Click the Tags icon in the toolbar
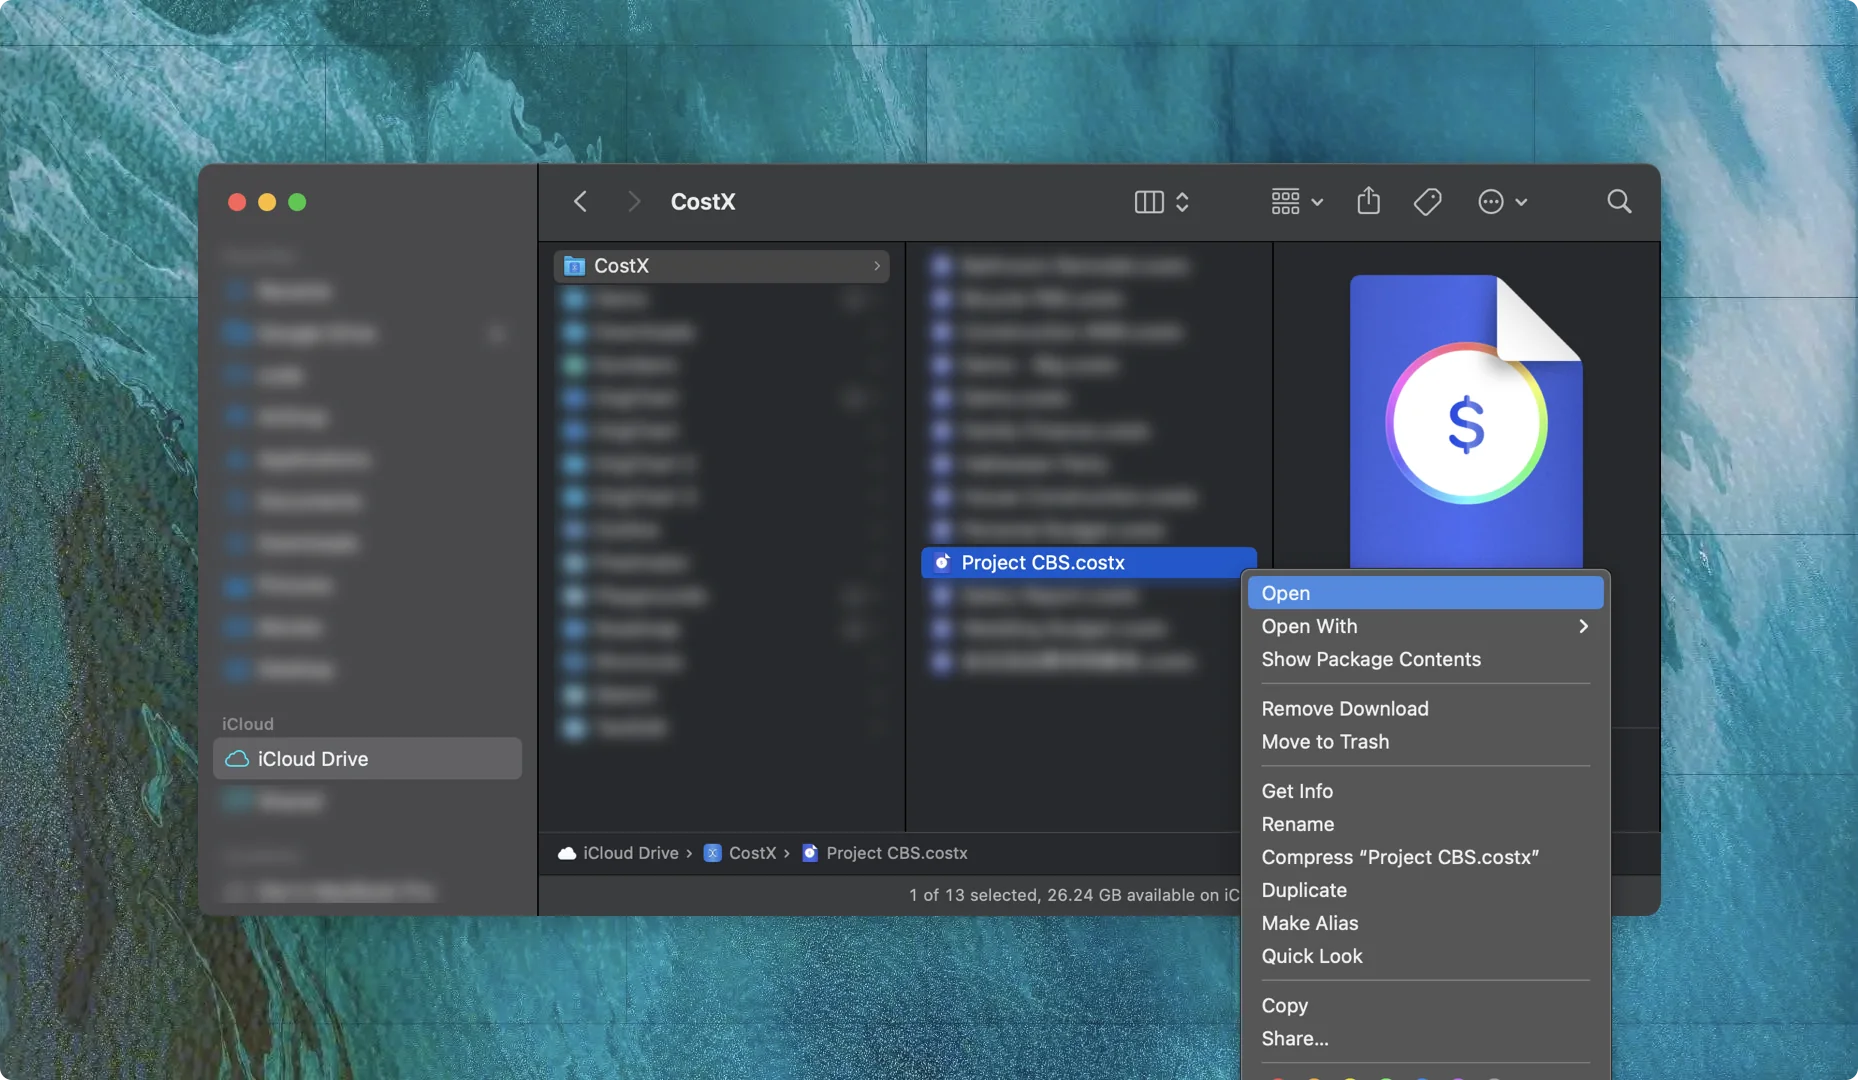 1426,201
